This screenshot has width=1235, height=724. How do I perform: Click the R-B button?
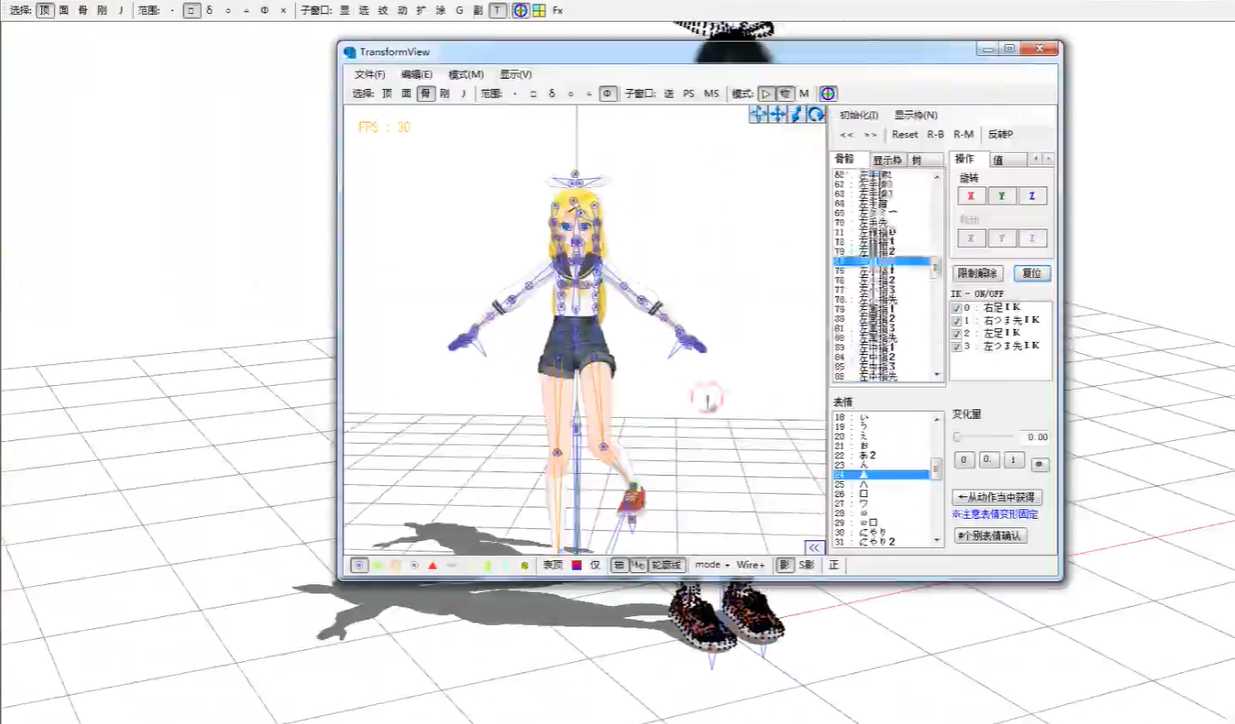tap(935, 135)
